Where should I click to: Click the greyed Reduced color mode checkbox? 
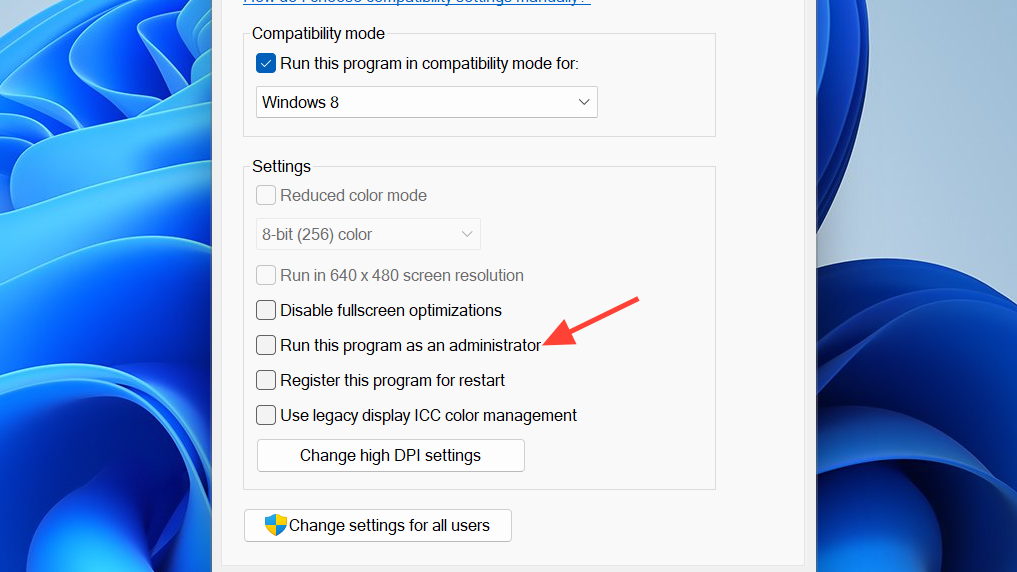point(266,196)
